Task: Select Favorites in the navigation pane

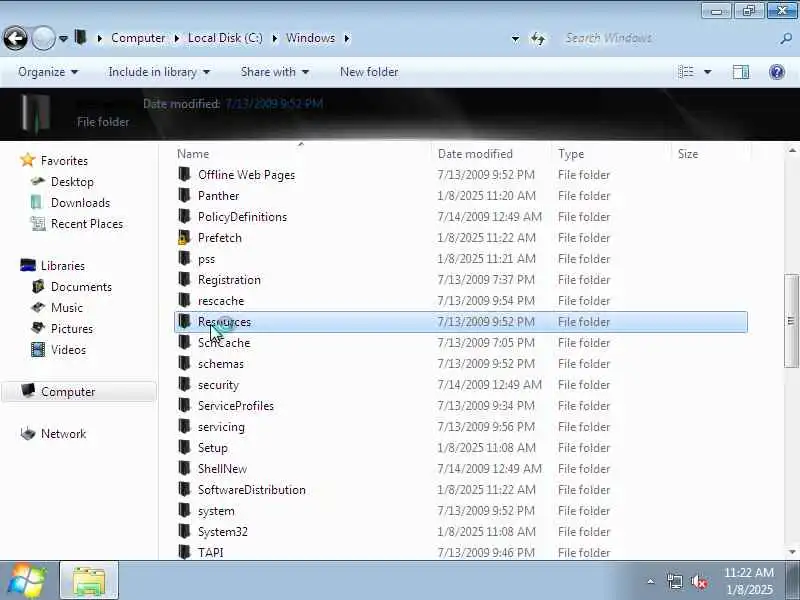Action: pyautogui.click(x=64, y=161)
